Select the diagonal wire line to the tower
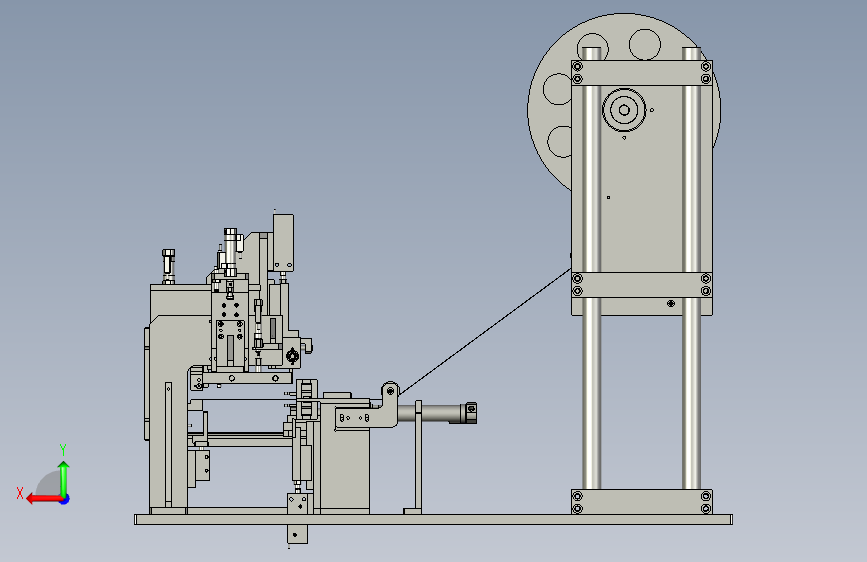 click(485, 331)
